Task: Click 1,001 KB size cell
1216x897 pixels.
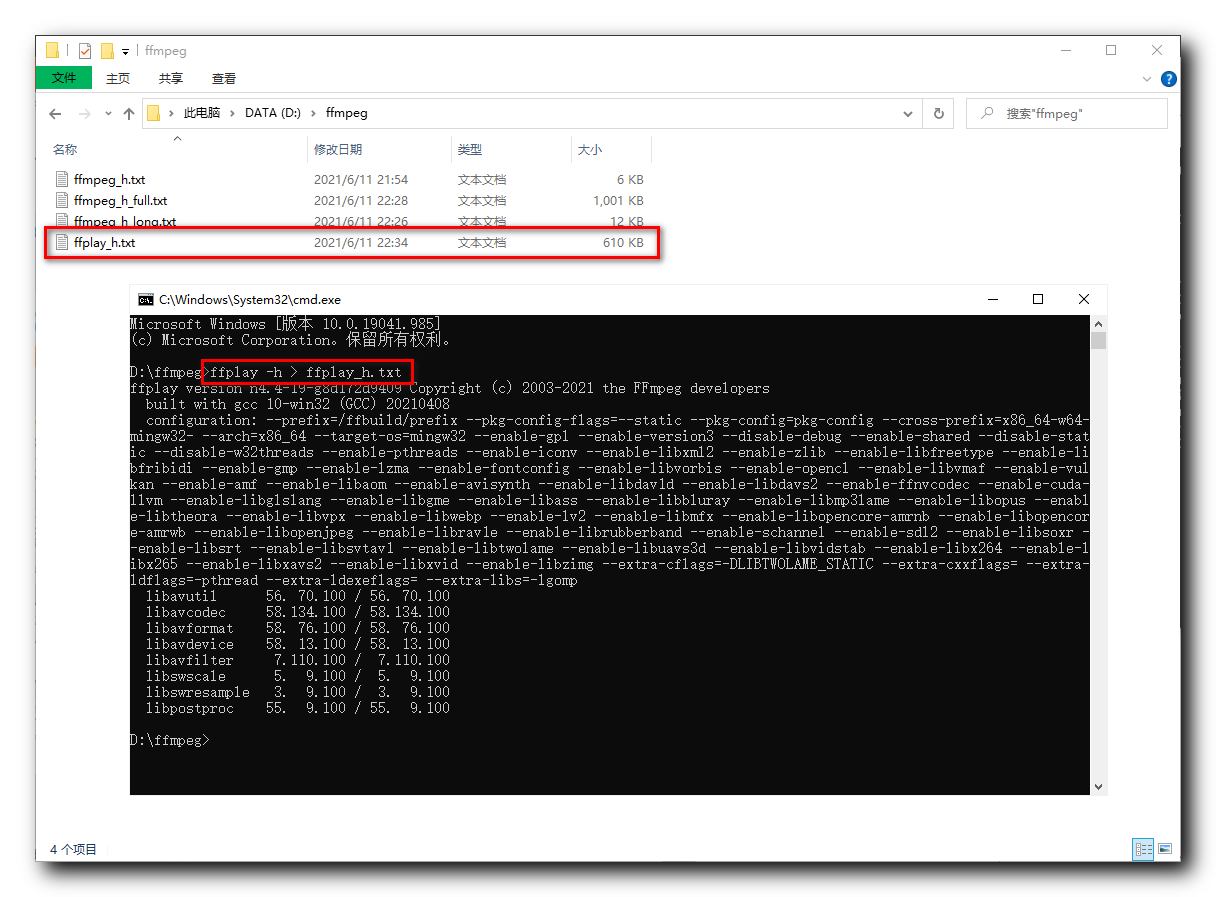Action: click(618, 201)
